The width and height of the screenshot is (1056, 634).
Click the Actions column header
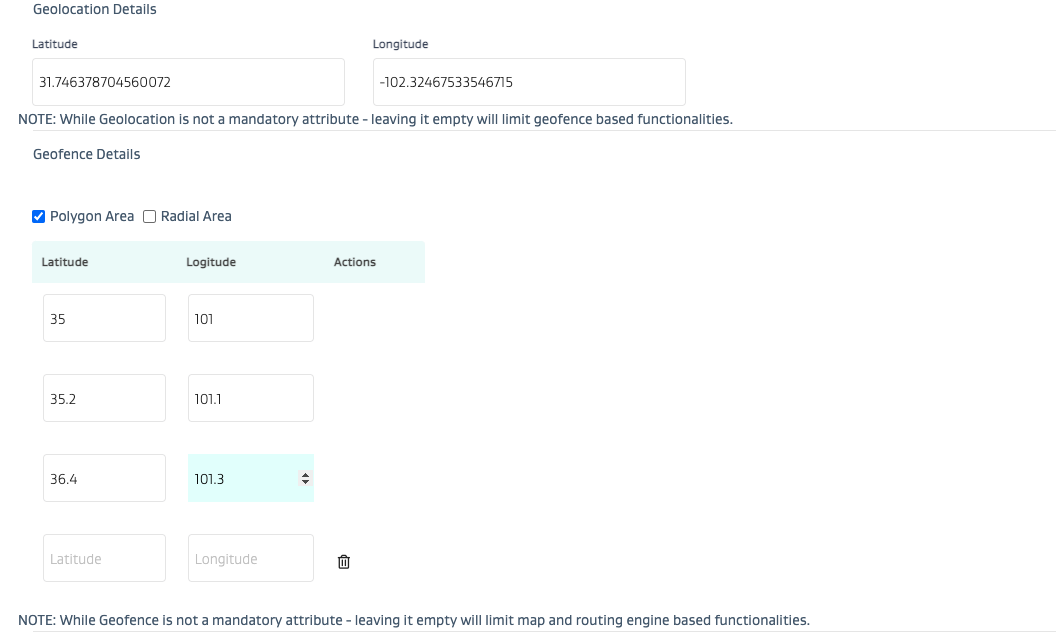[355, 262]
